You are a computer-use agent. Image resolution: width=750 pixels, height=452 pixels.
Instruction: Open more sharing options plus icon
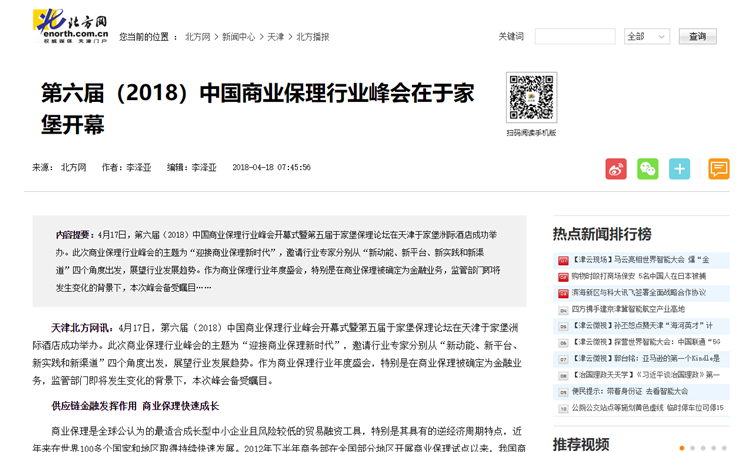click(x=680, y=169)
